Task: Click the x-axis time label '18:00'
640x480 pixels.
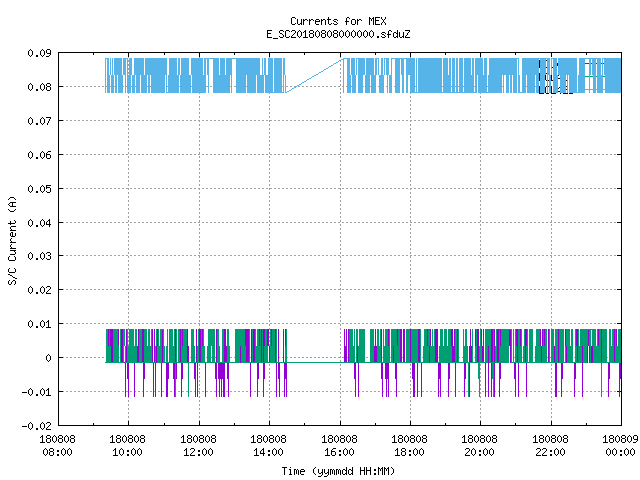Action: [409, 452]
